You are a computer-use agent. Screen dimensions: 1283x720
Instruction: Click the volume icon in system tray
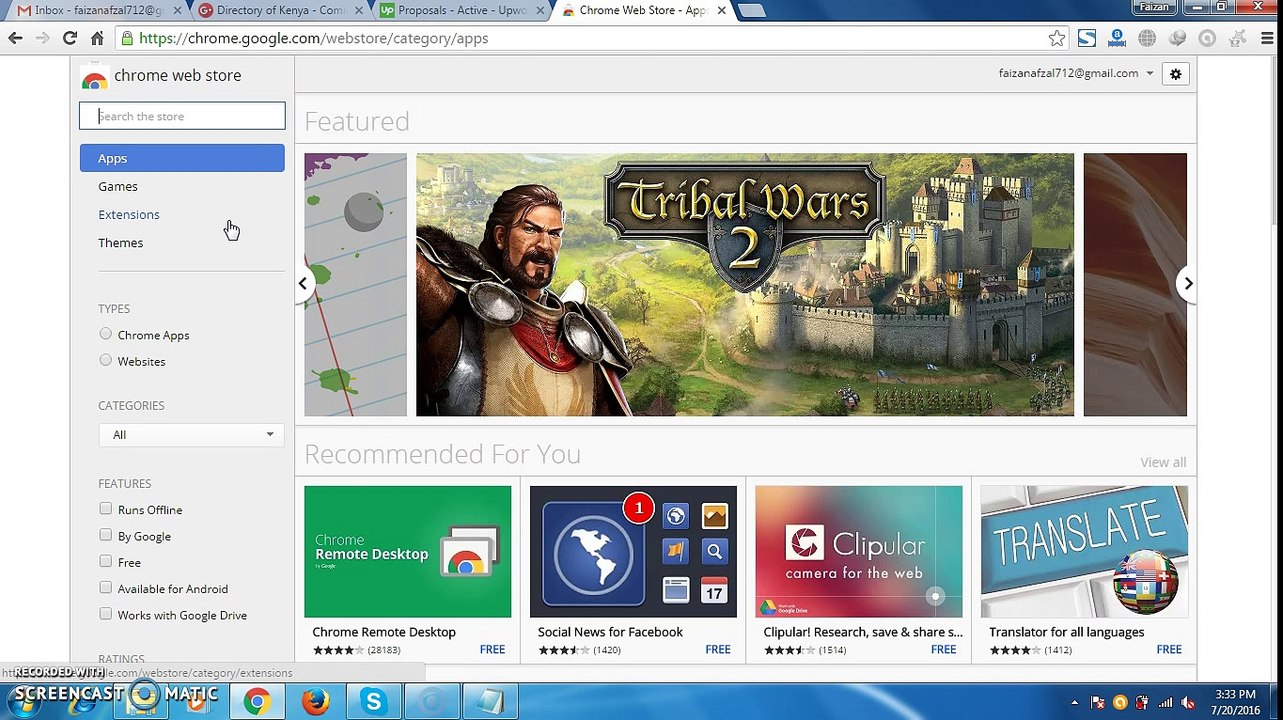(1188, 702)
